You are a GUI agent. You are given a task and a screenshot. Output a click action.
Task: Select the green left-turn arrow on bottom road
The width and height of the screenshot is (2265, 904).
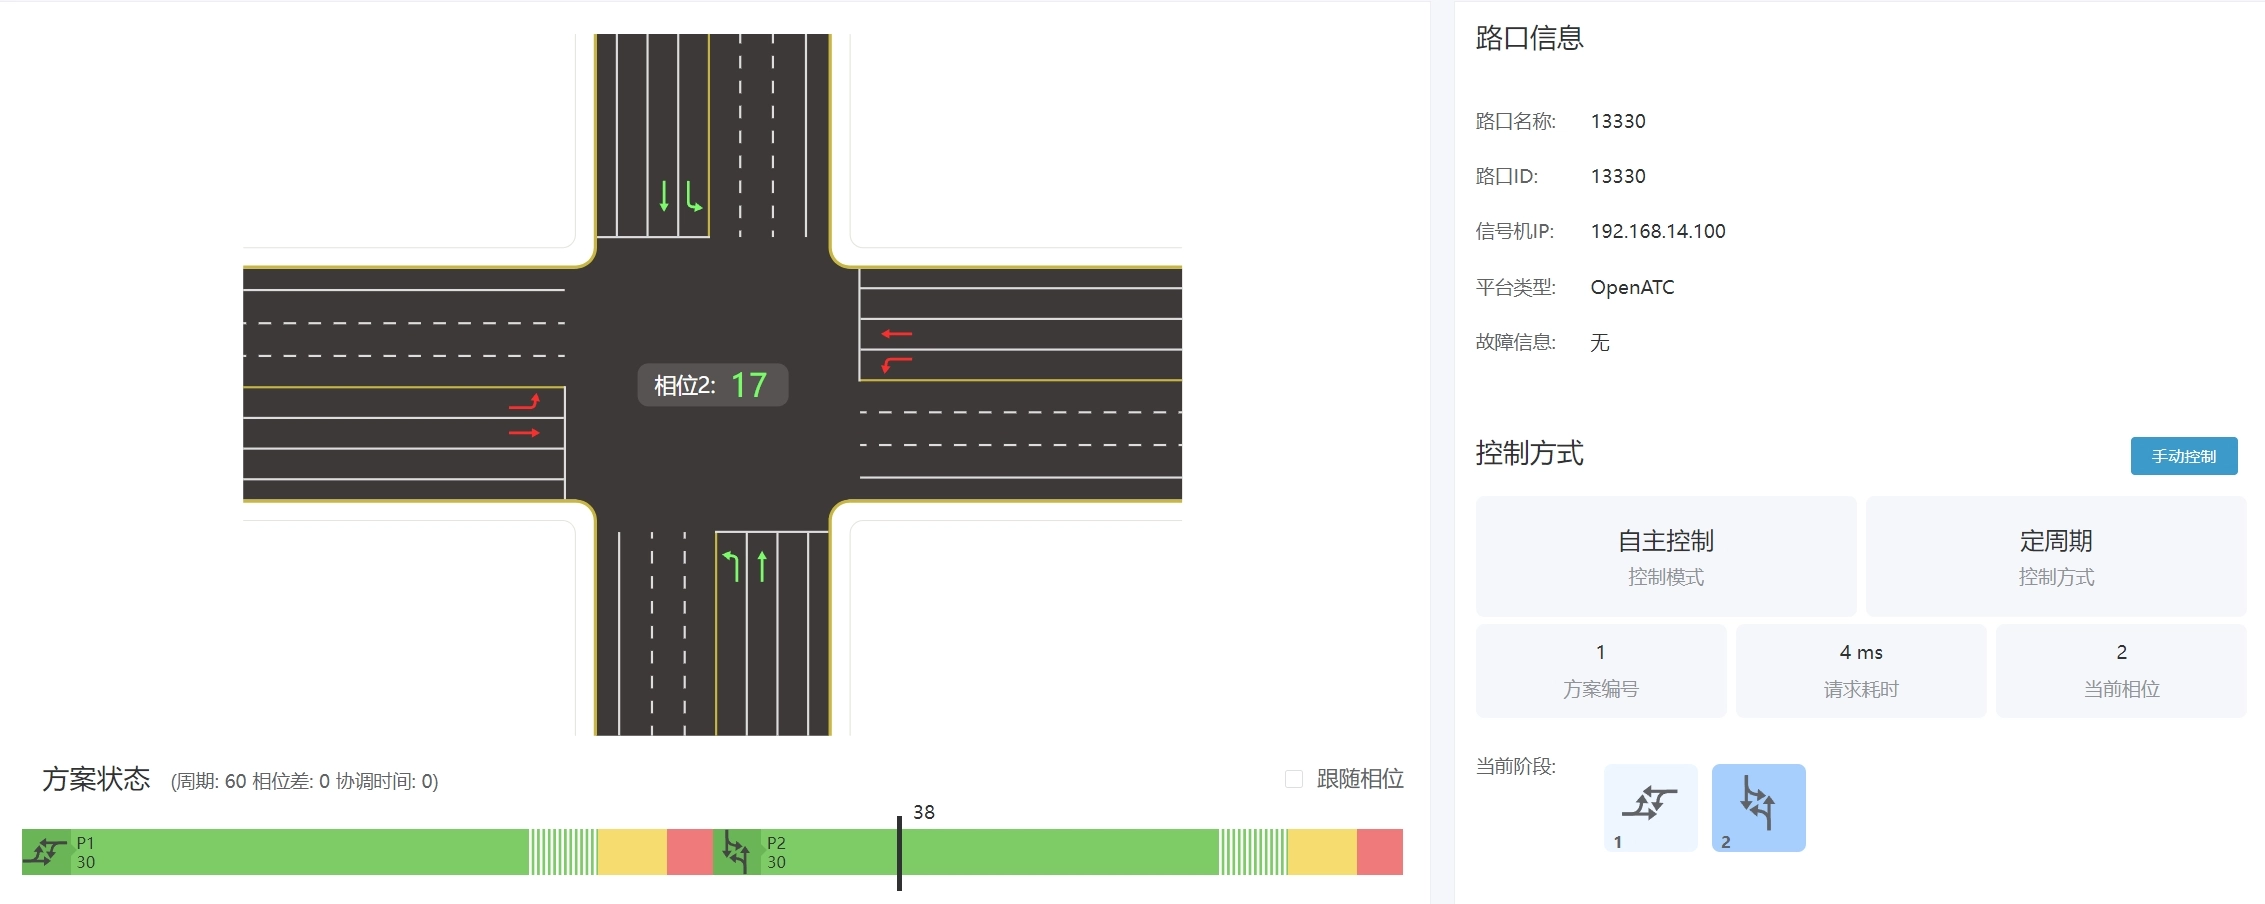pyautogui.click(x=731, y=565)
